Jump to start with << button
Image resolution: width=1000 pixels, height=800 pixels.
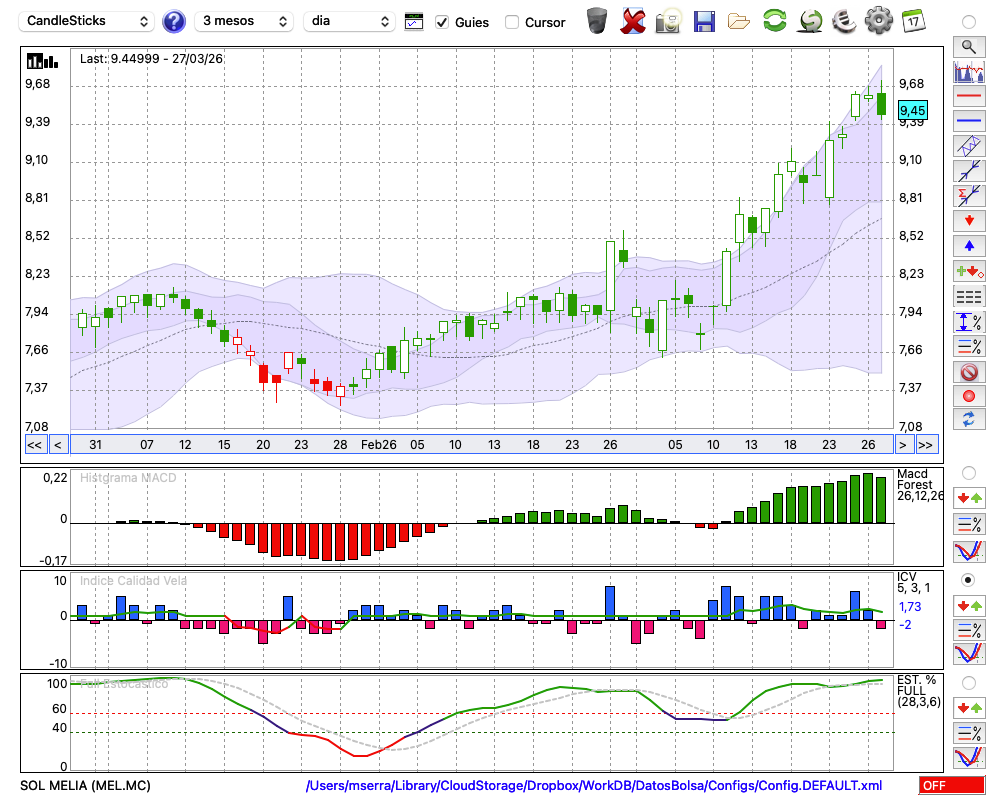tap(34, 445)
